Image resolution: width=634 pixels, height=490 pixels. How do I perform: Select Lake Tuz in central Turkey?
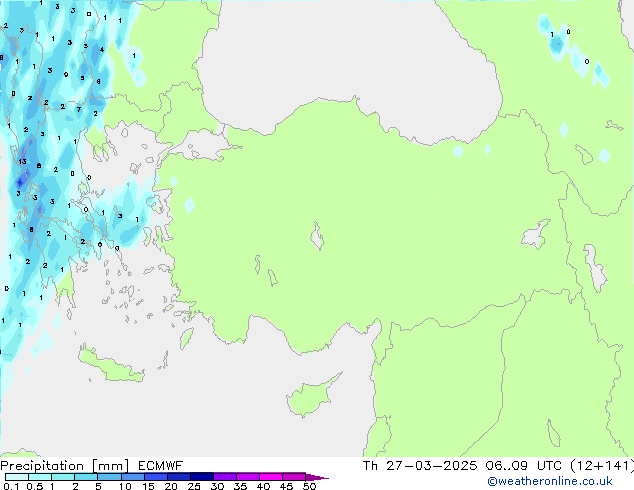[x=317, y=236]
